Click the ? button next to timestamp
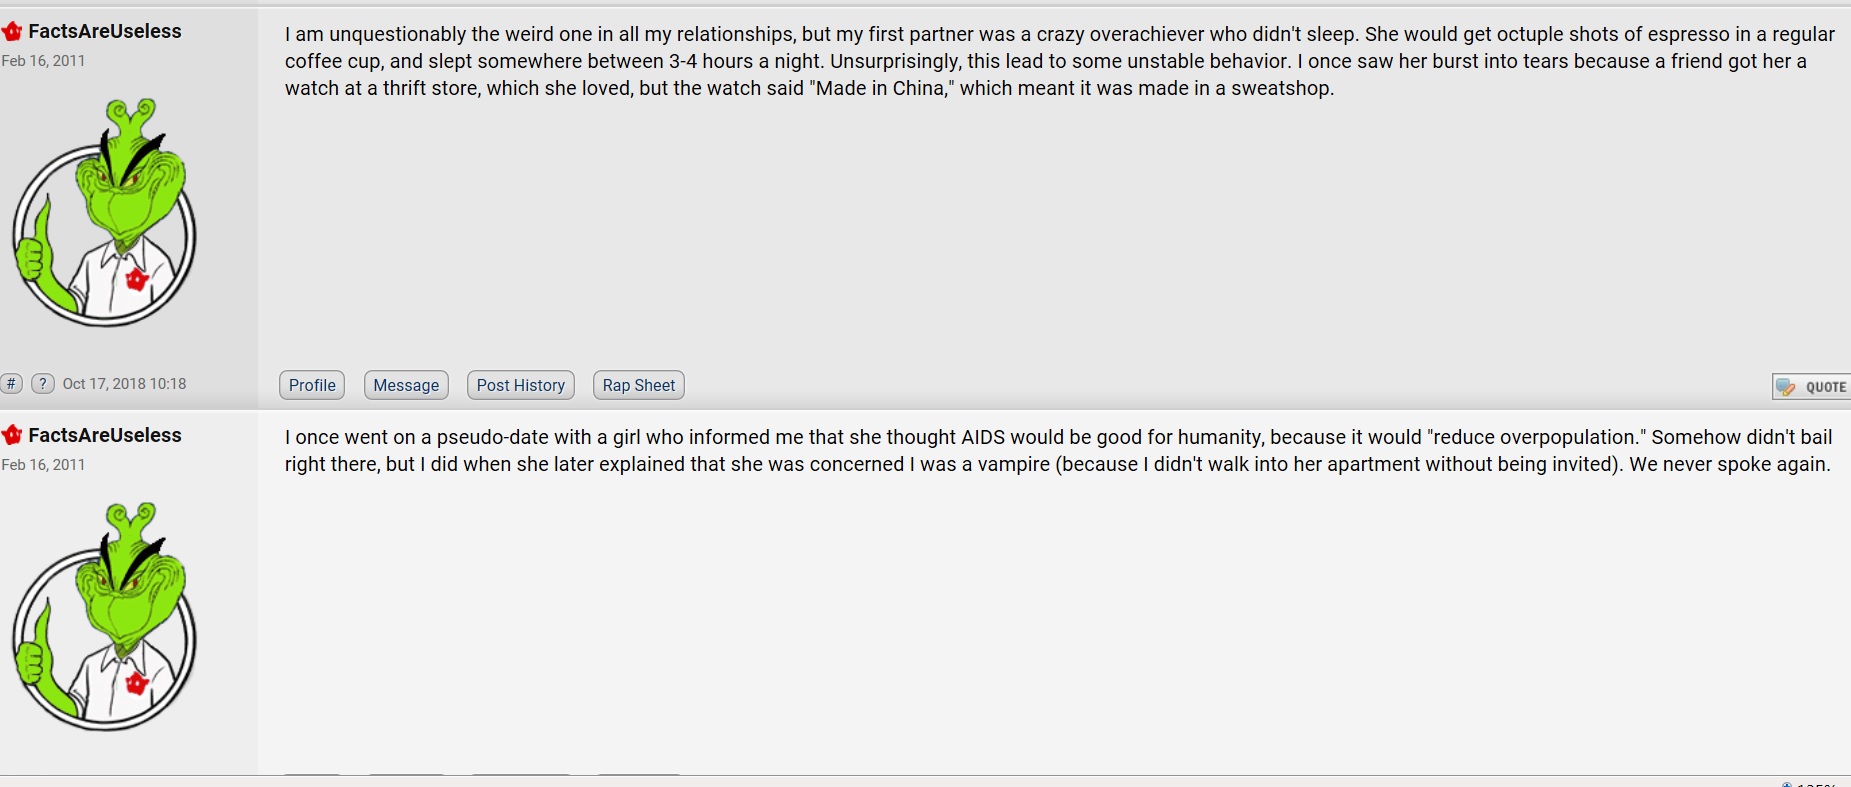This screenshot has width=1851, height=787. click(43, 384)
